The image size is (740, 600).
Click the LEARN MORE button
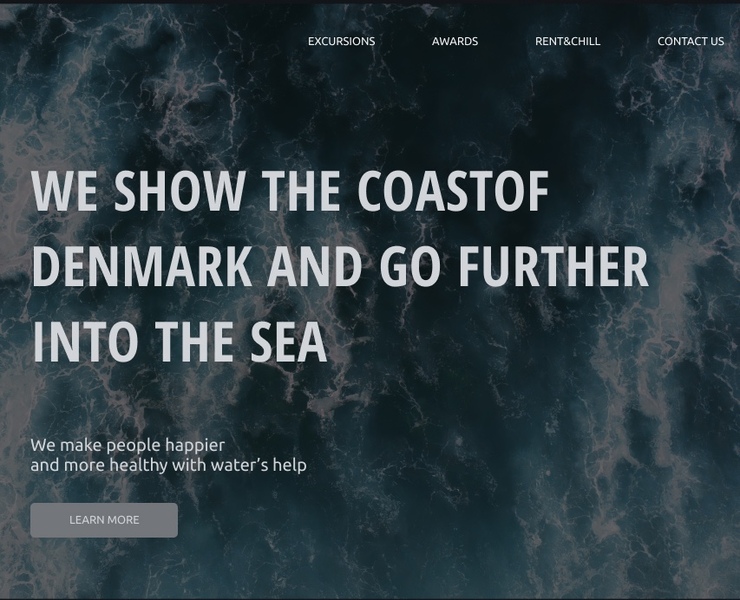coord(104,520)
